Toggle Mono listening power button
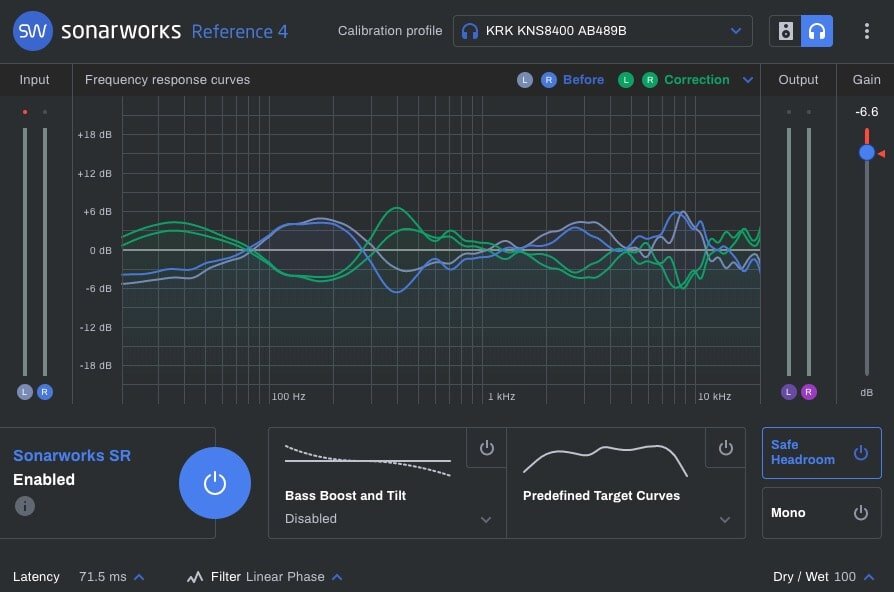 860,513
